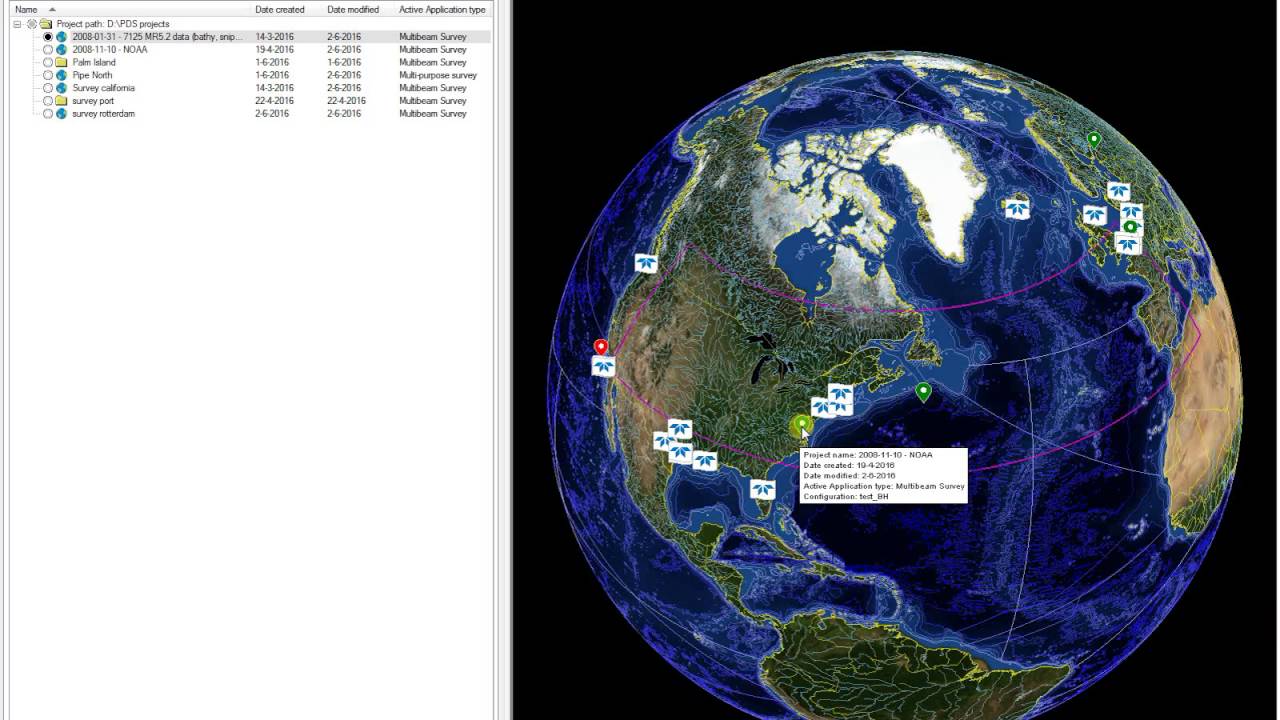Select radio button for Survey california
1280x720 pixels.
pos(47,88)
